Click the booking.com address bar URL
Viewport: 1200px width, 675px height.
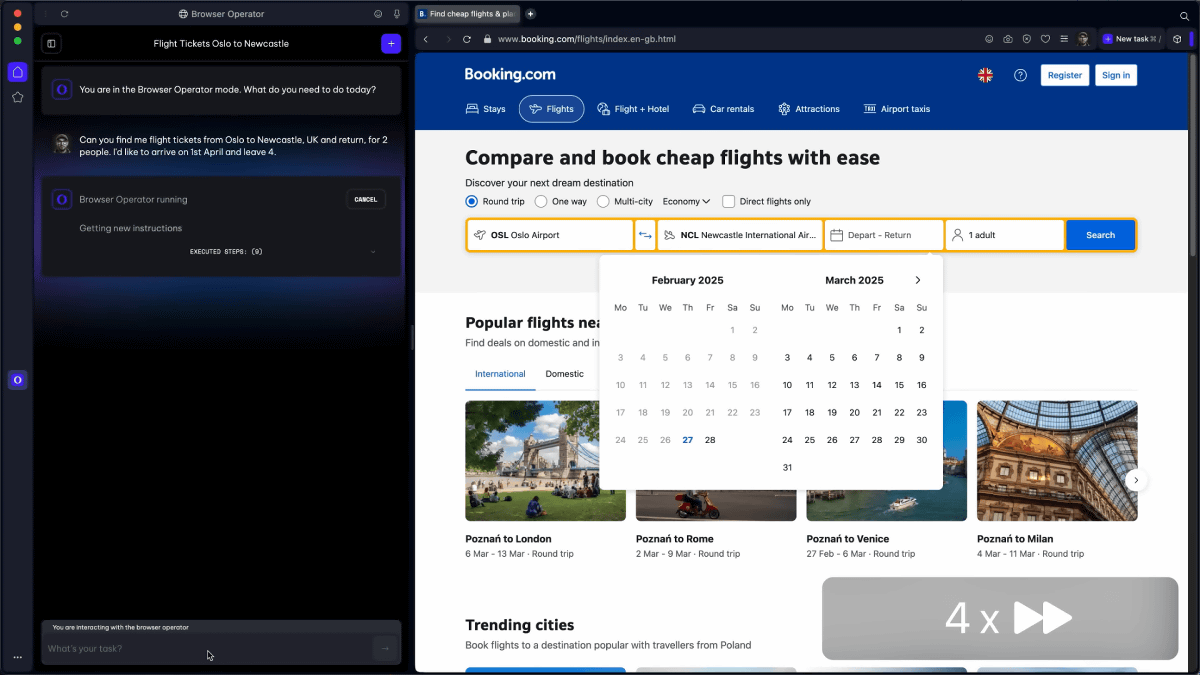[586, 39]
